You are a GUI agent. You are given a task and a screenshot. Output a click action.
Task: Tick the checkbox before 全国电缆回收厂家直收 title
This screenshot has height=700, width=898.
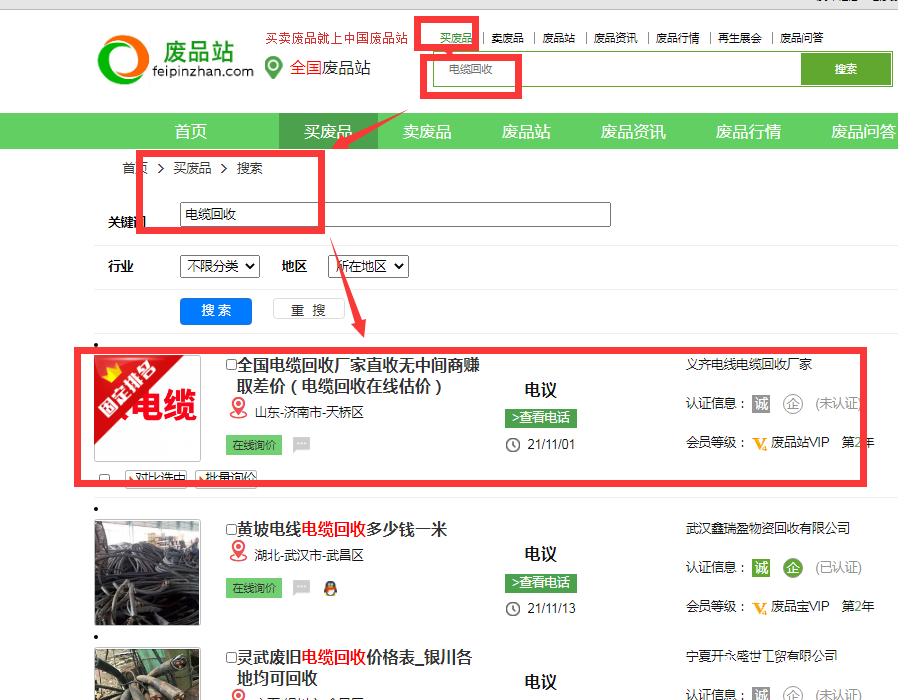[x=231, y=365]
